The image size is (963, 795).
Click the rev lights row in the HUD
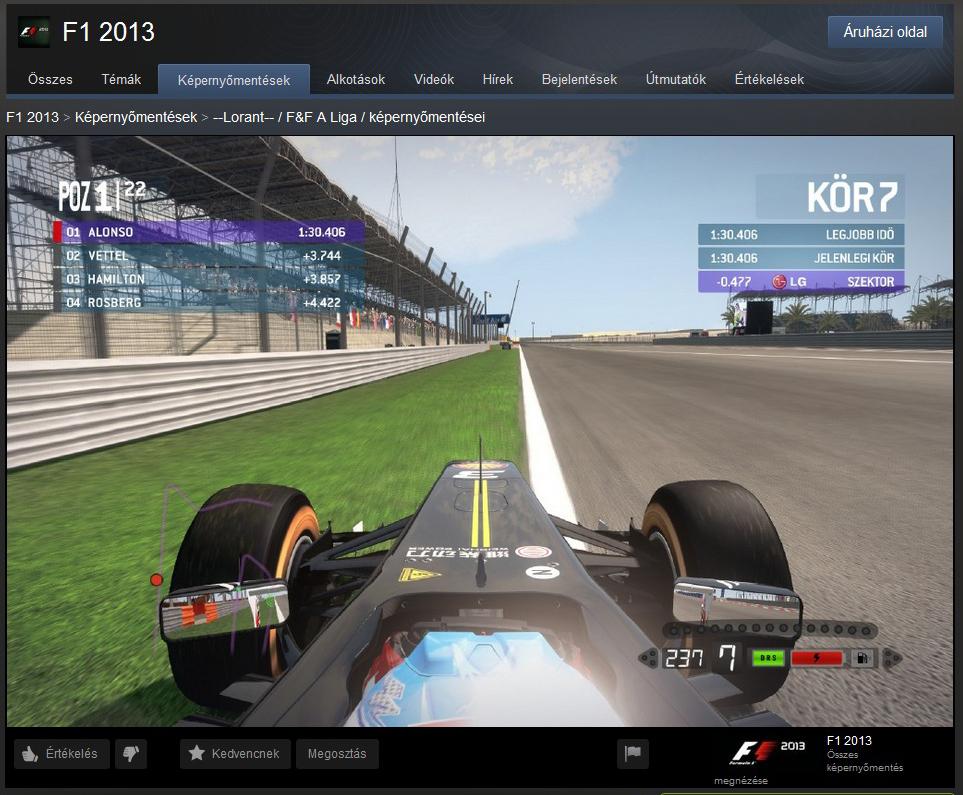click(770, 629)
